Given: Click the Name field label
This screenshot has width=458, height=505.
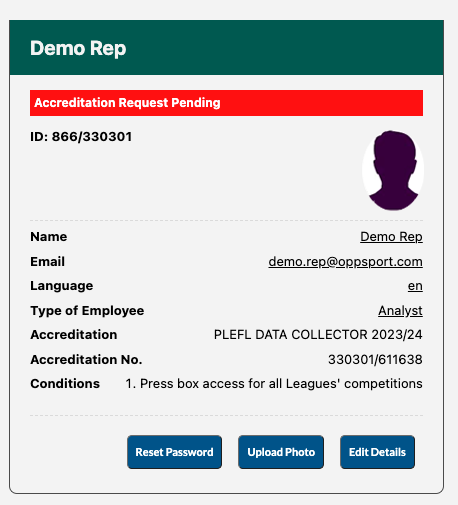Looking at the screenshot, I should (x=49, y=237).
